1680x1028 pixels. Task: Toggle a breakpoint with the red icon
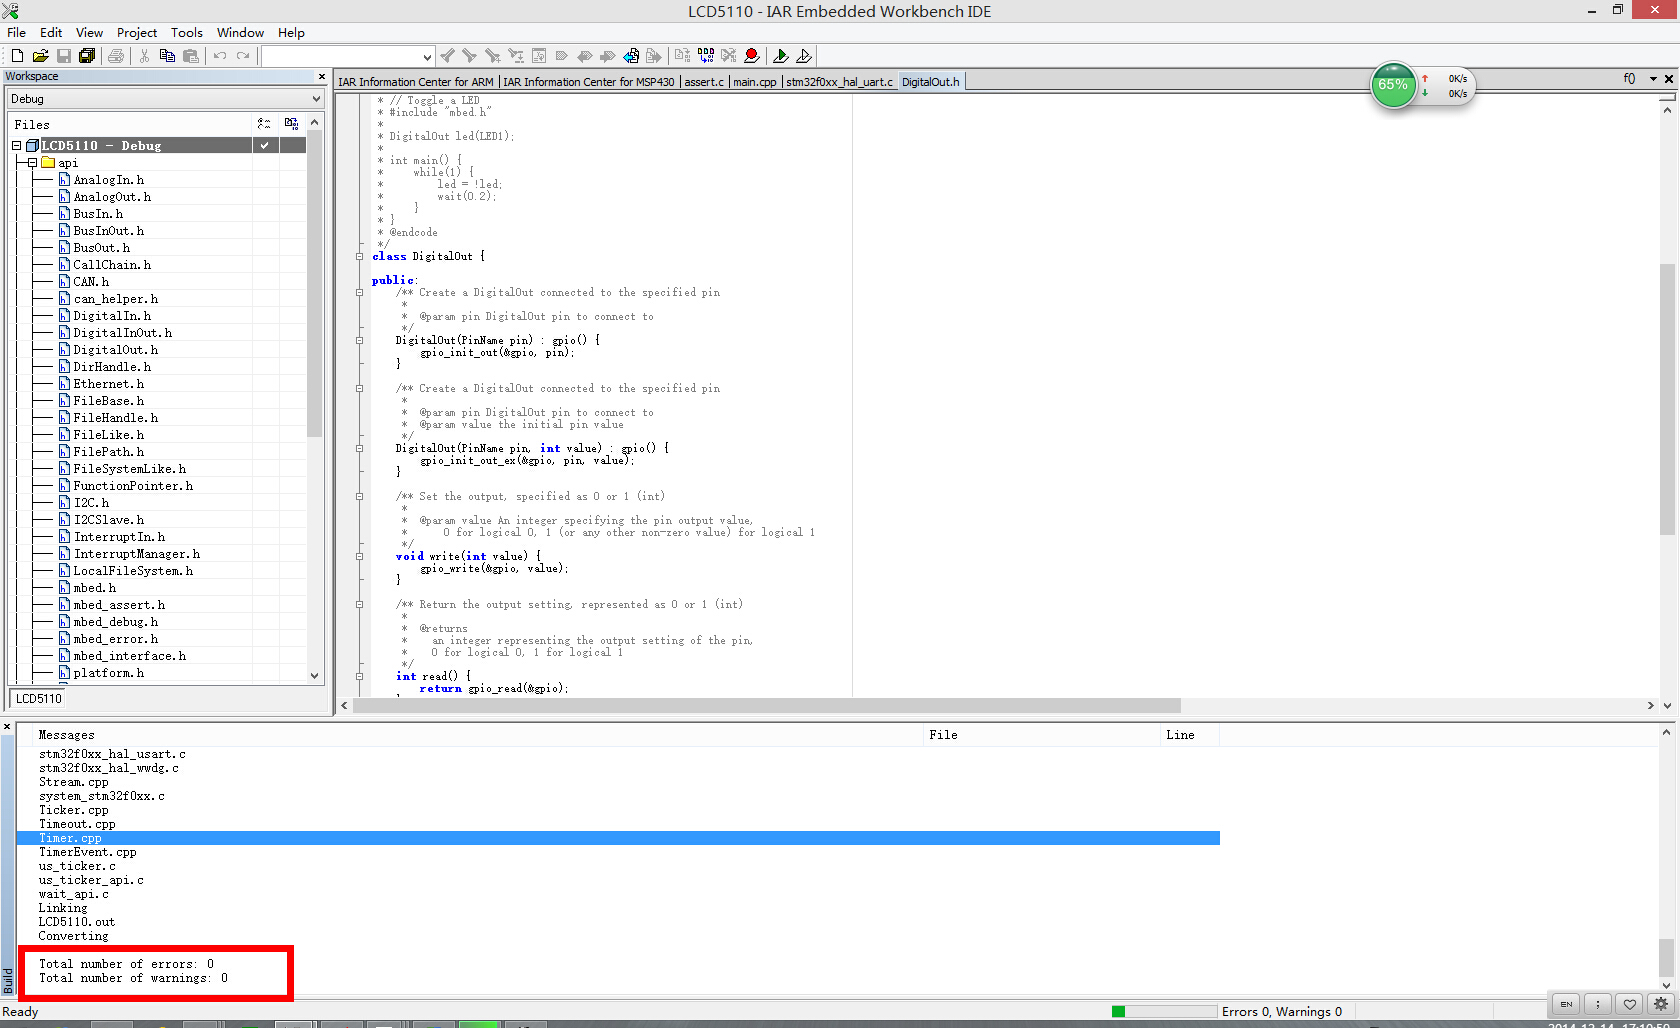[752, 56]
